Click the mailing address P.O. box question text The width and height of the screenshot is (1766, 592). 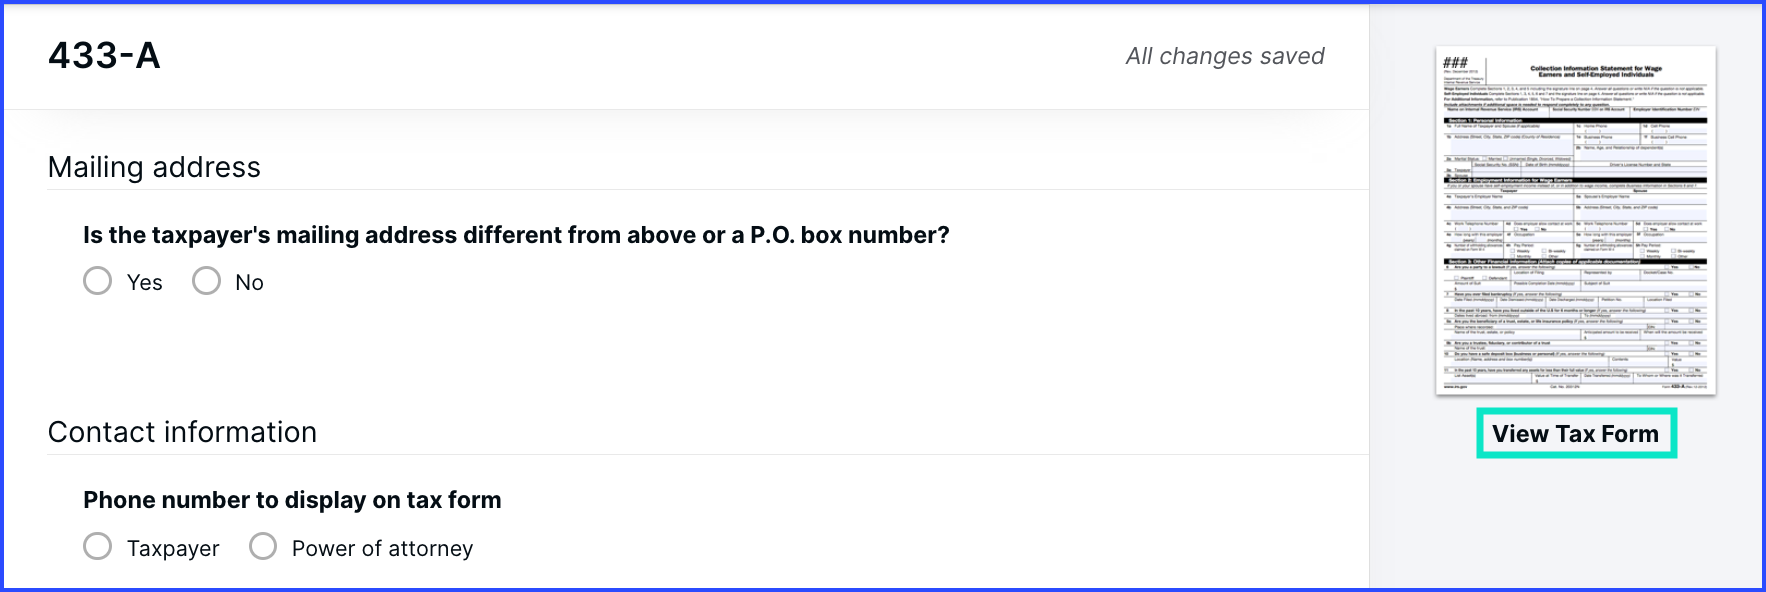coord(516,235)
